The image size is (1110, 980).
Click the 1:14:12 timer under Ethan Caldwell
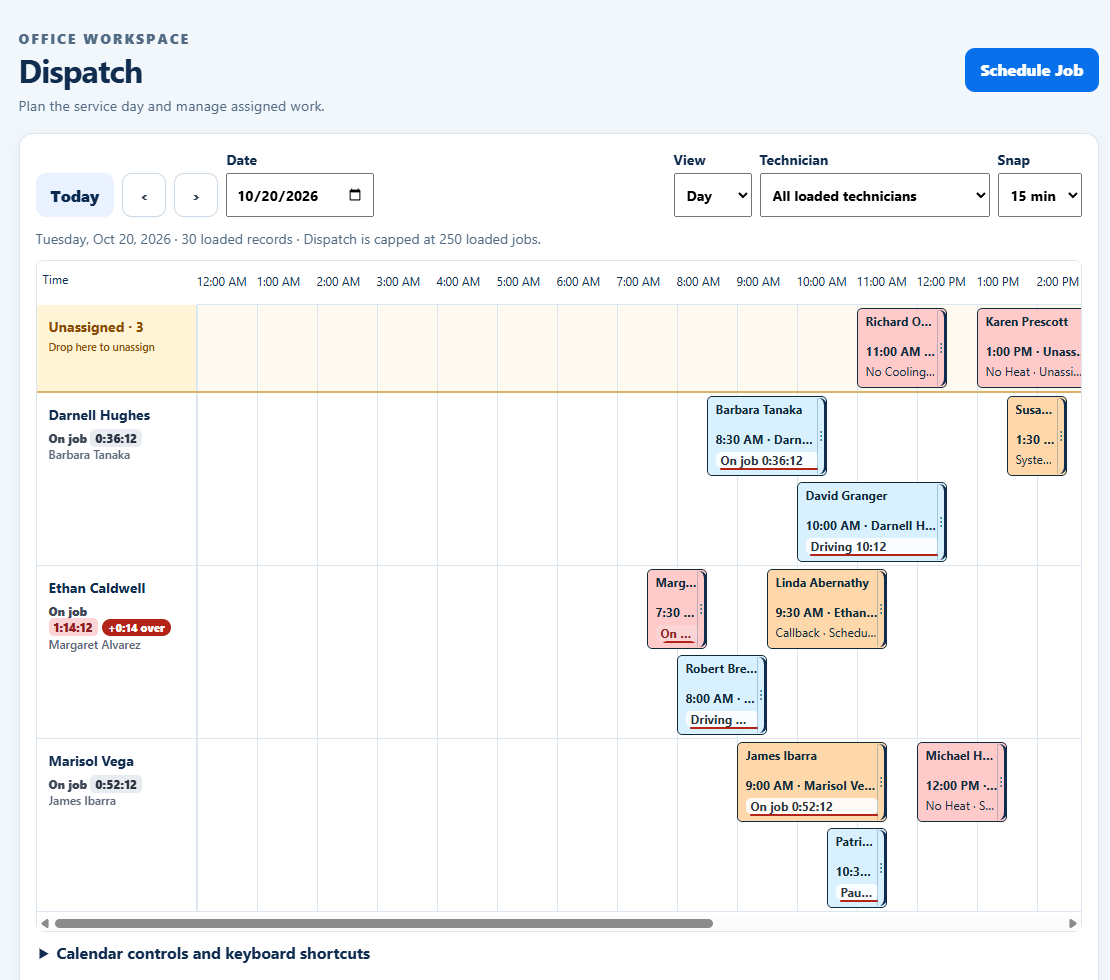(73, 628)
